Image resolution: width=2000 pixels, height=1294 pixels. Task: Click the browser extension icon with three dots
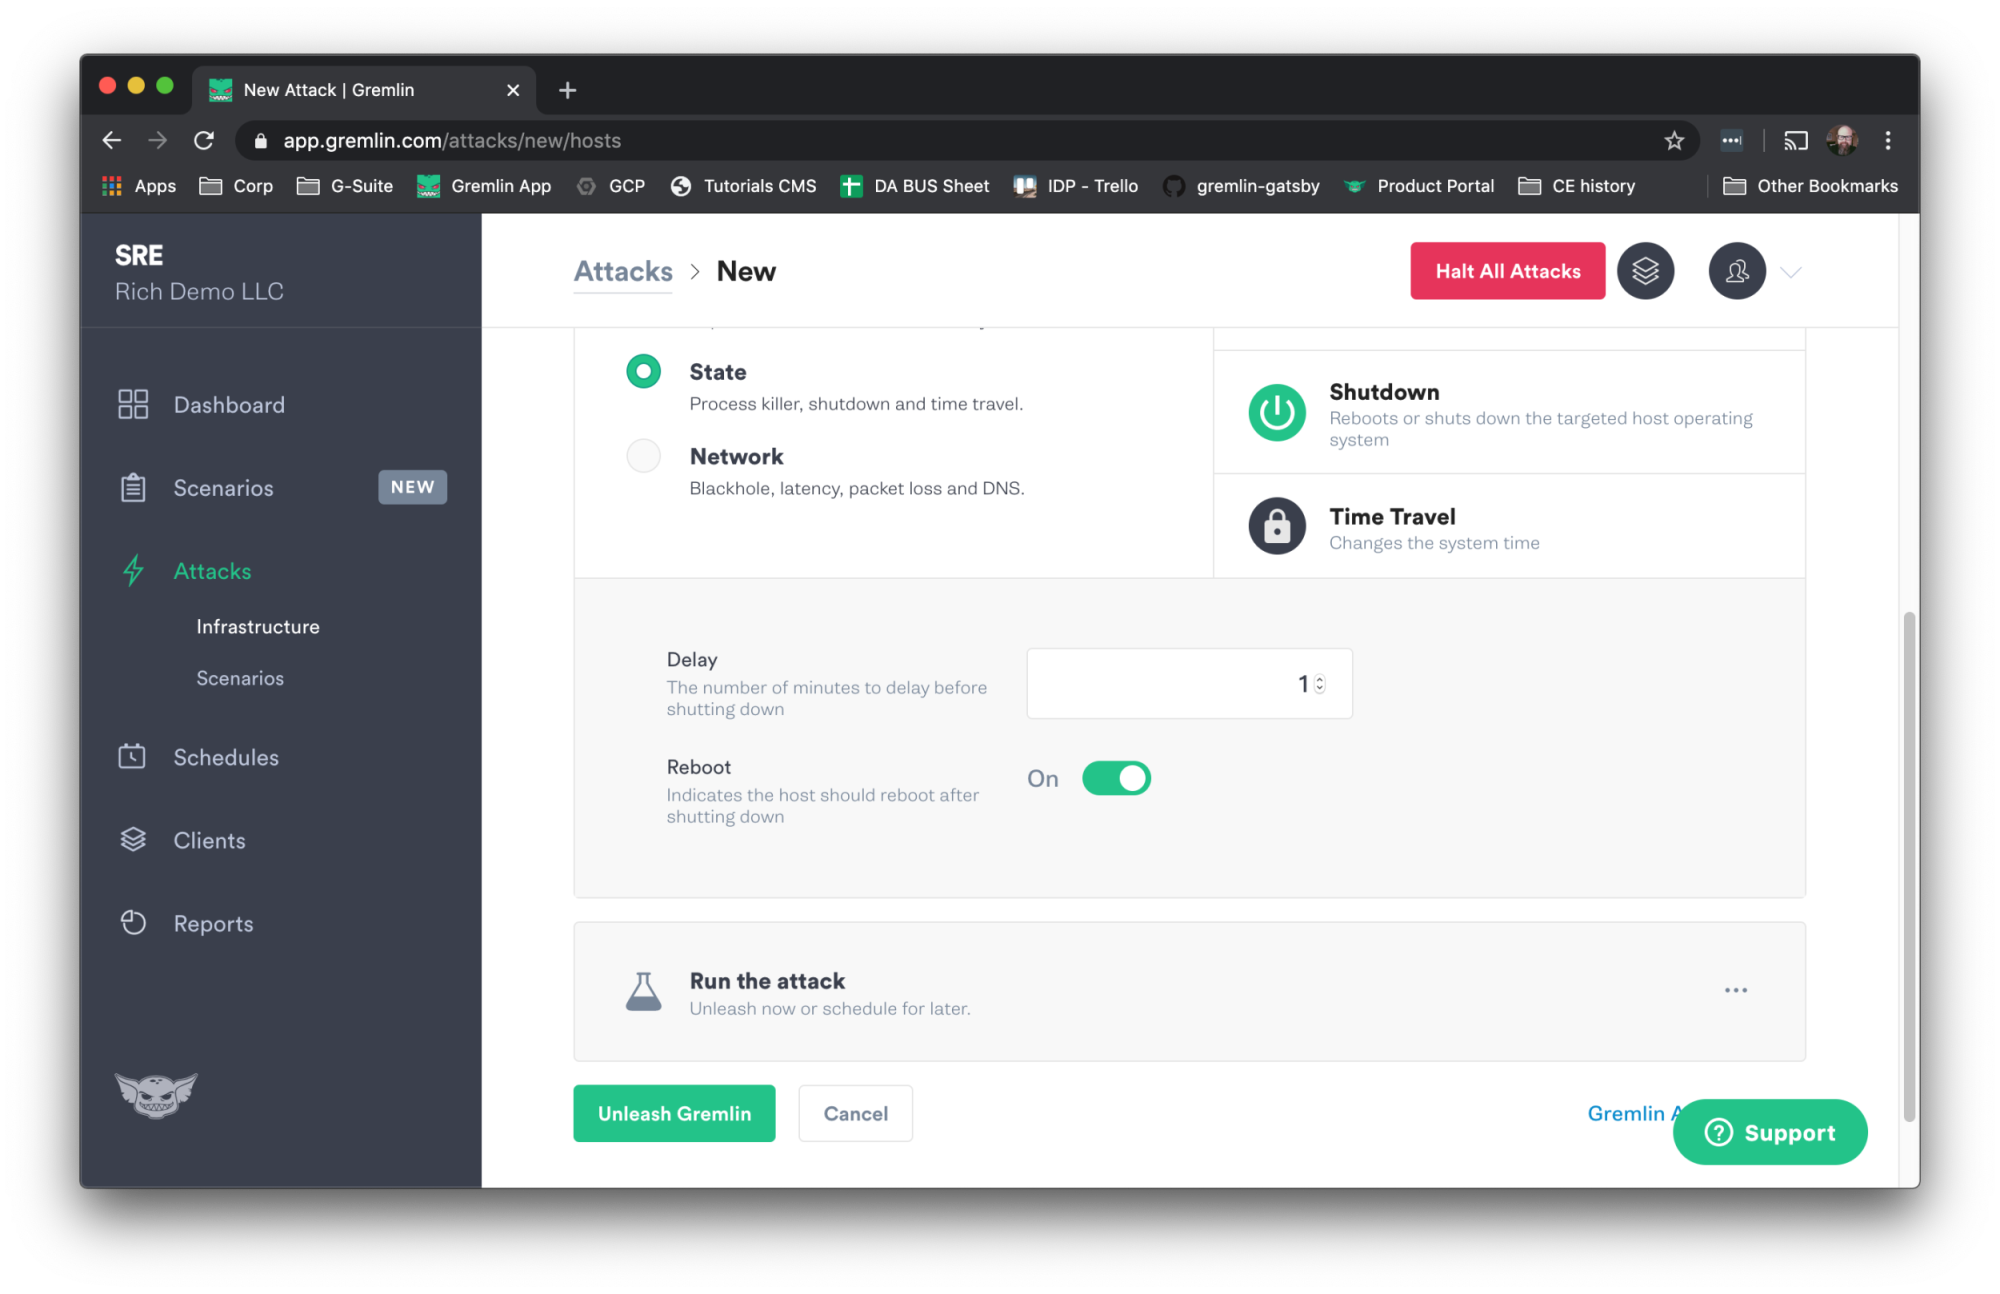coord(1731,141)
